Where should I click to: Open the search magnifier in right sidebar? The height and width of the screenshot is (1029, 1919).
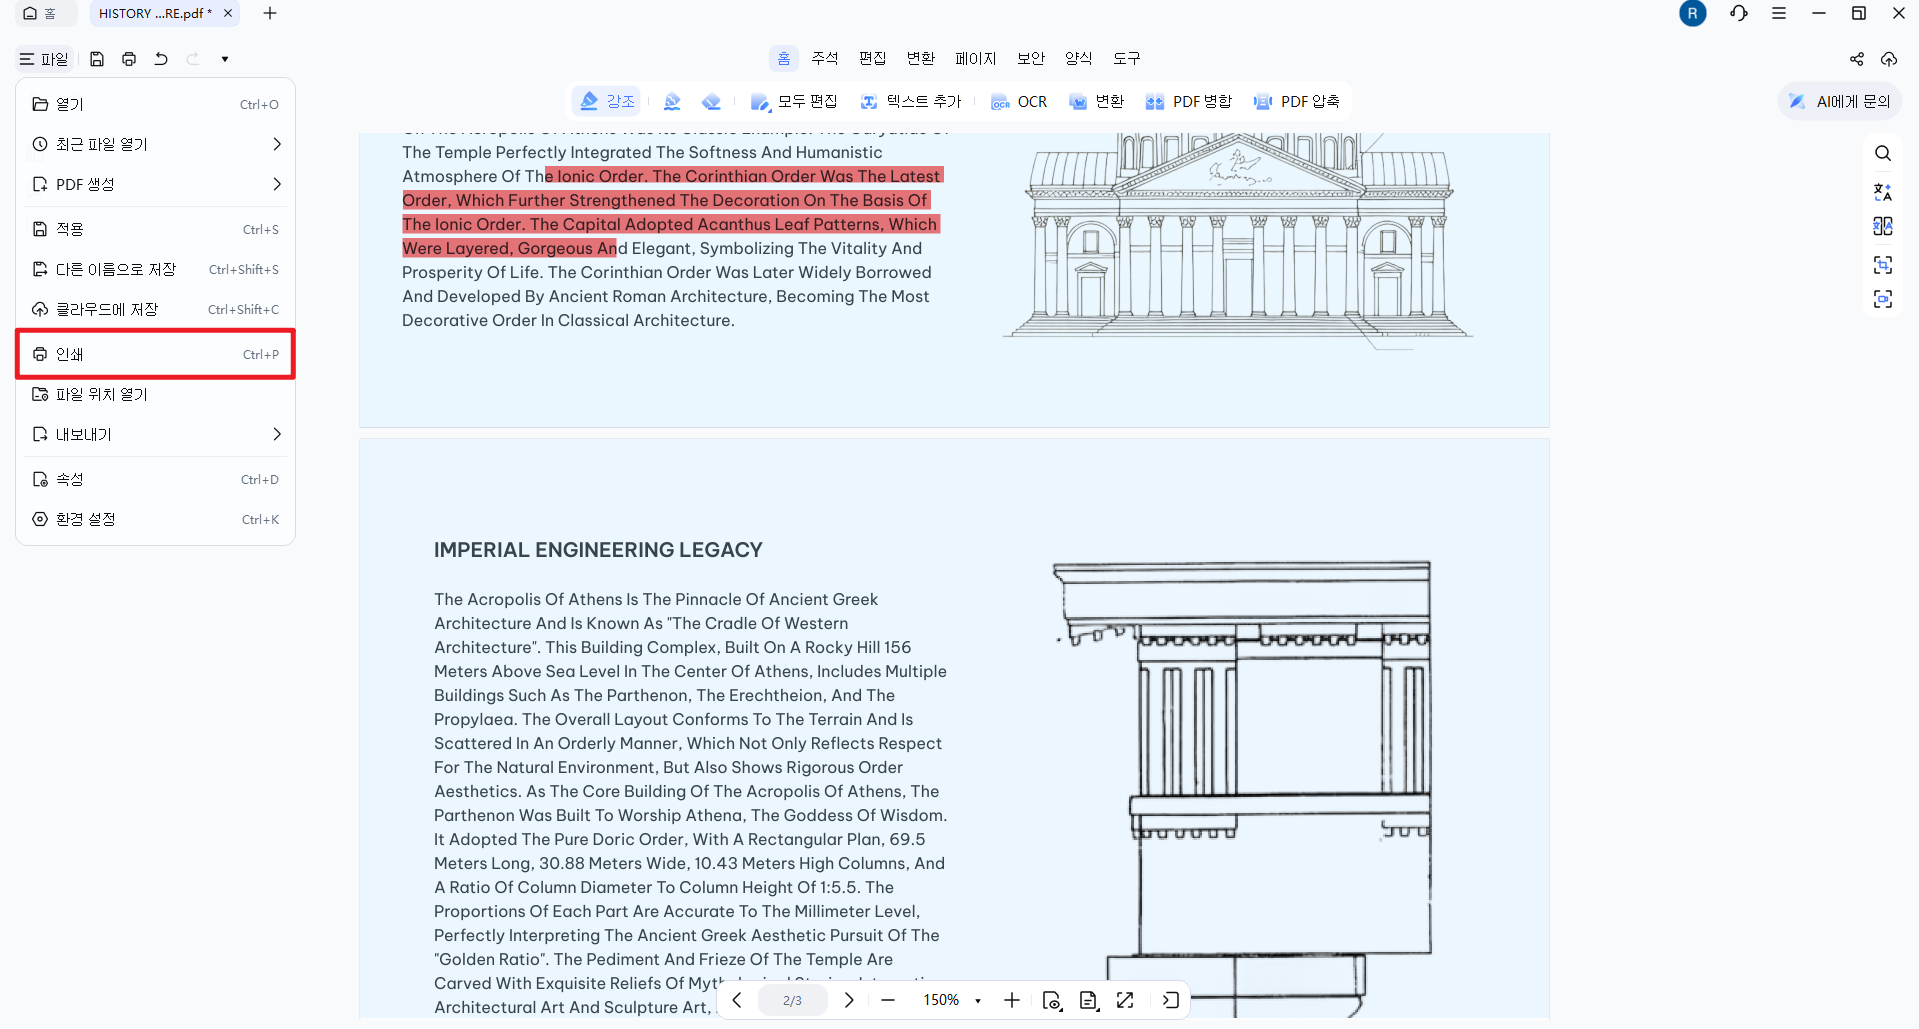[x=1883, y=153]
